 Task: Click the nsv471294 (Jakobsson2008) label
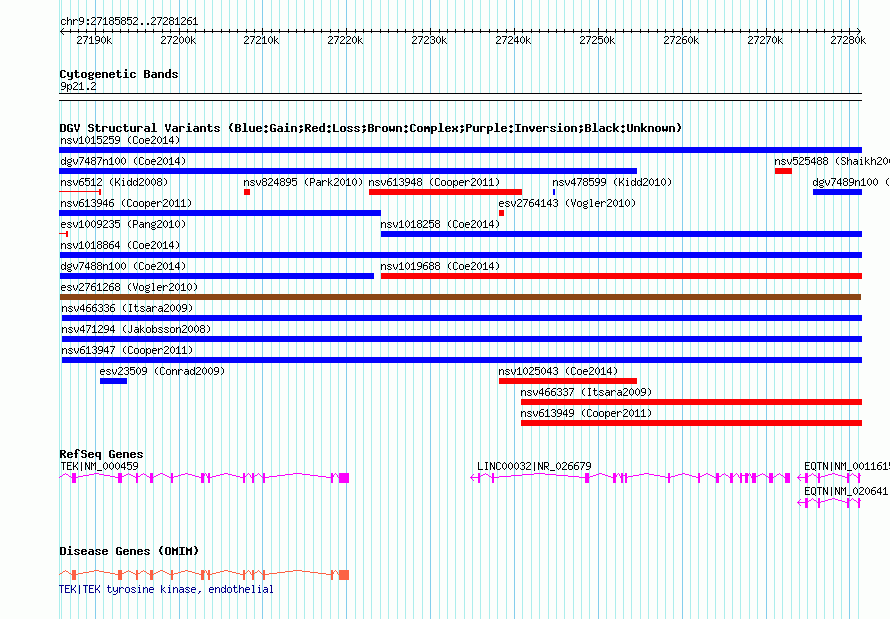[x=136, y=329]
